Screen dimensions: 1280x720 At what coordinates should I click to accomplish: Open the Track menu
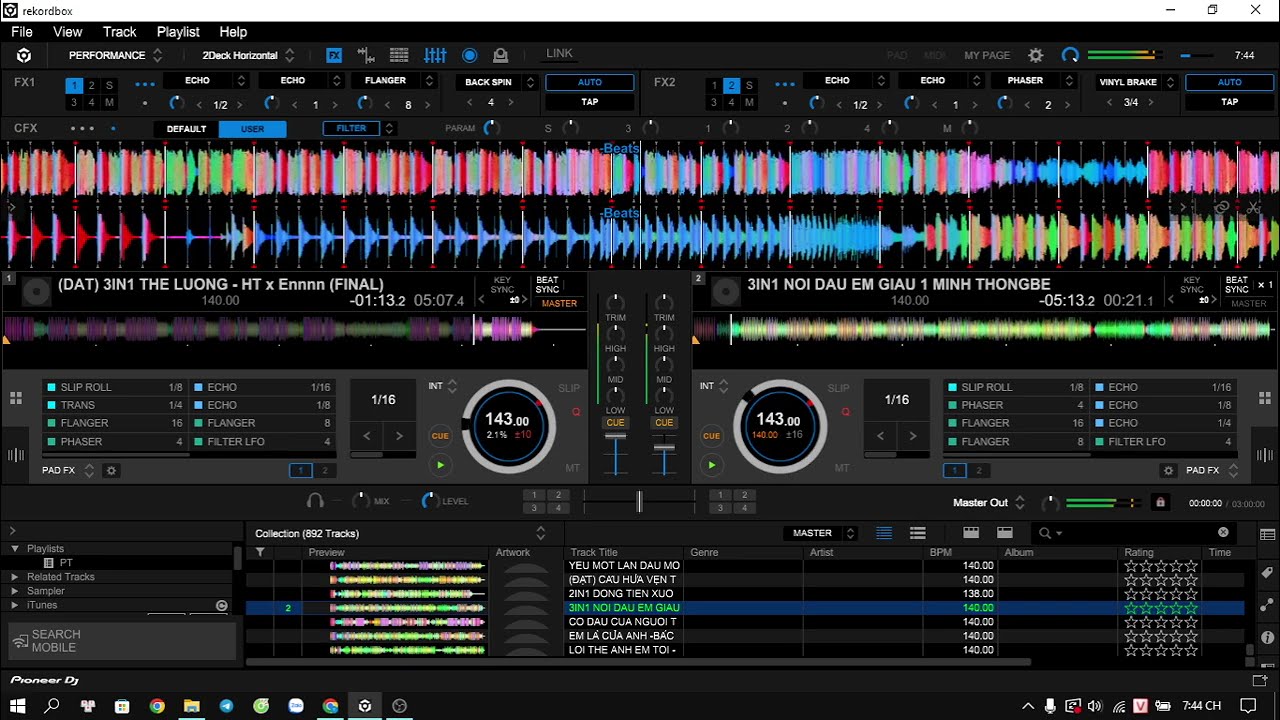coord(120,32)
